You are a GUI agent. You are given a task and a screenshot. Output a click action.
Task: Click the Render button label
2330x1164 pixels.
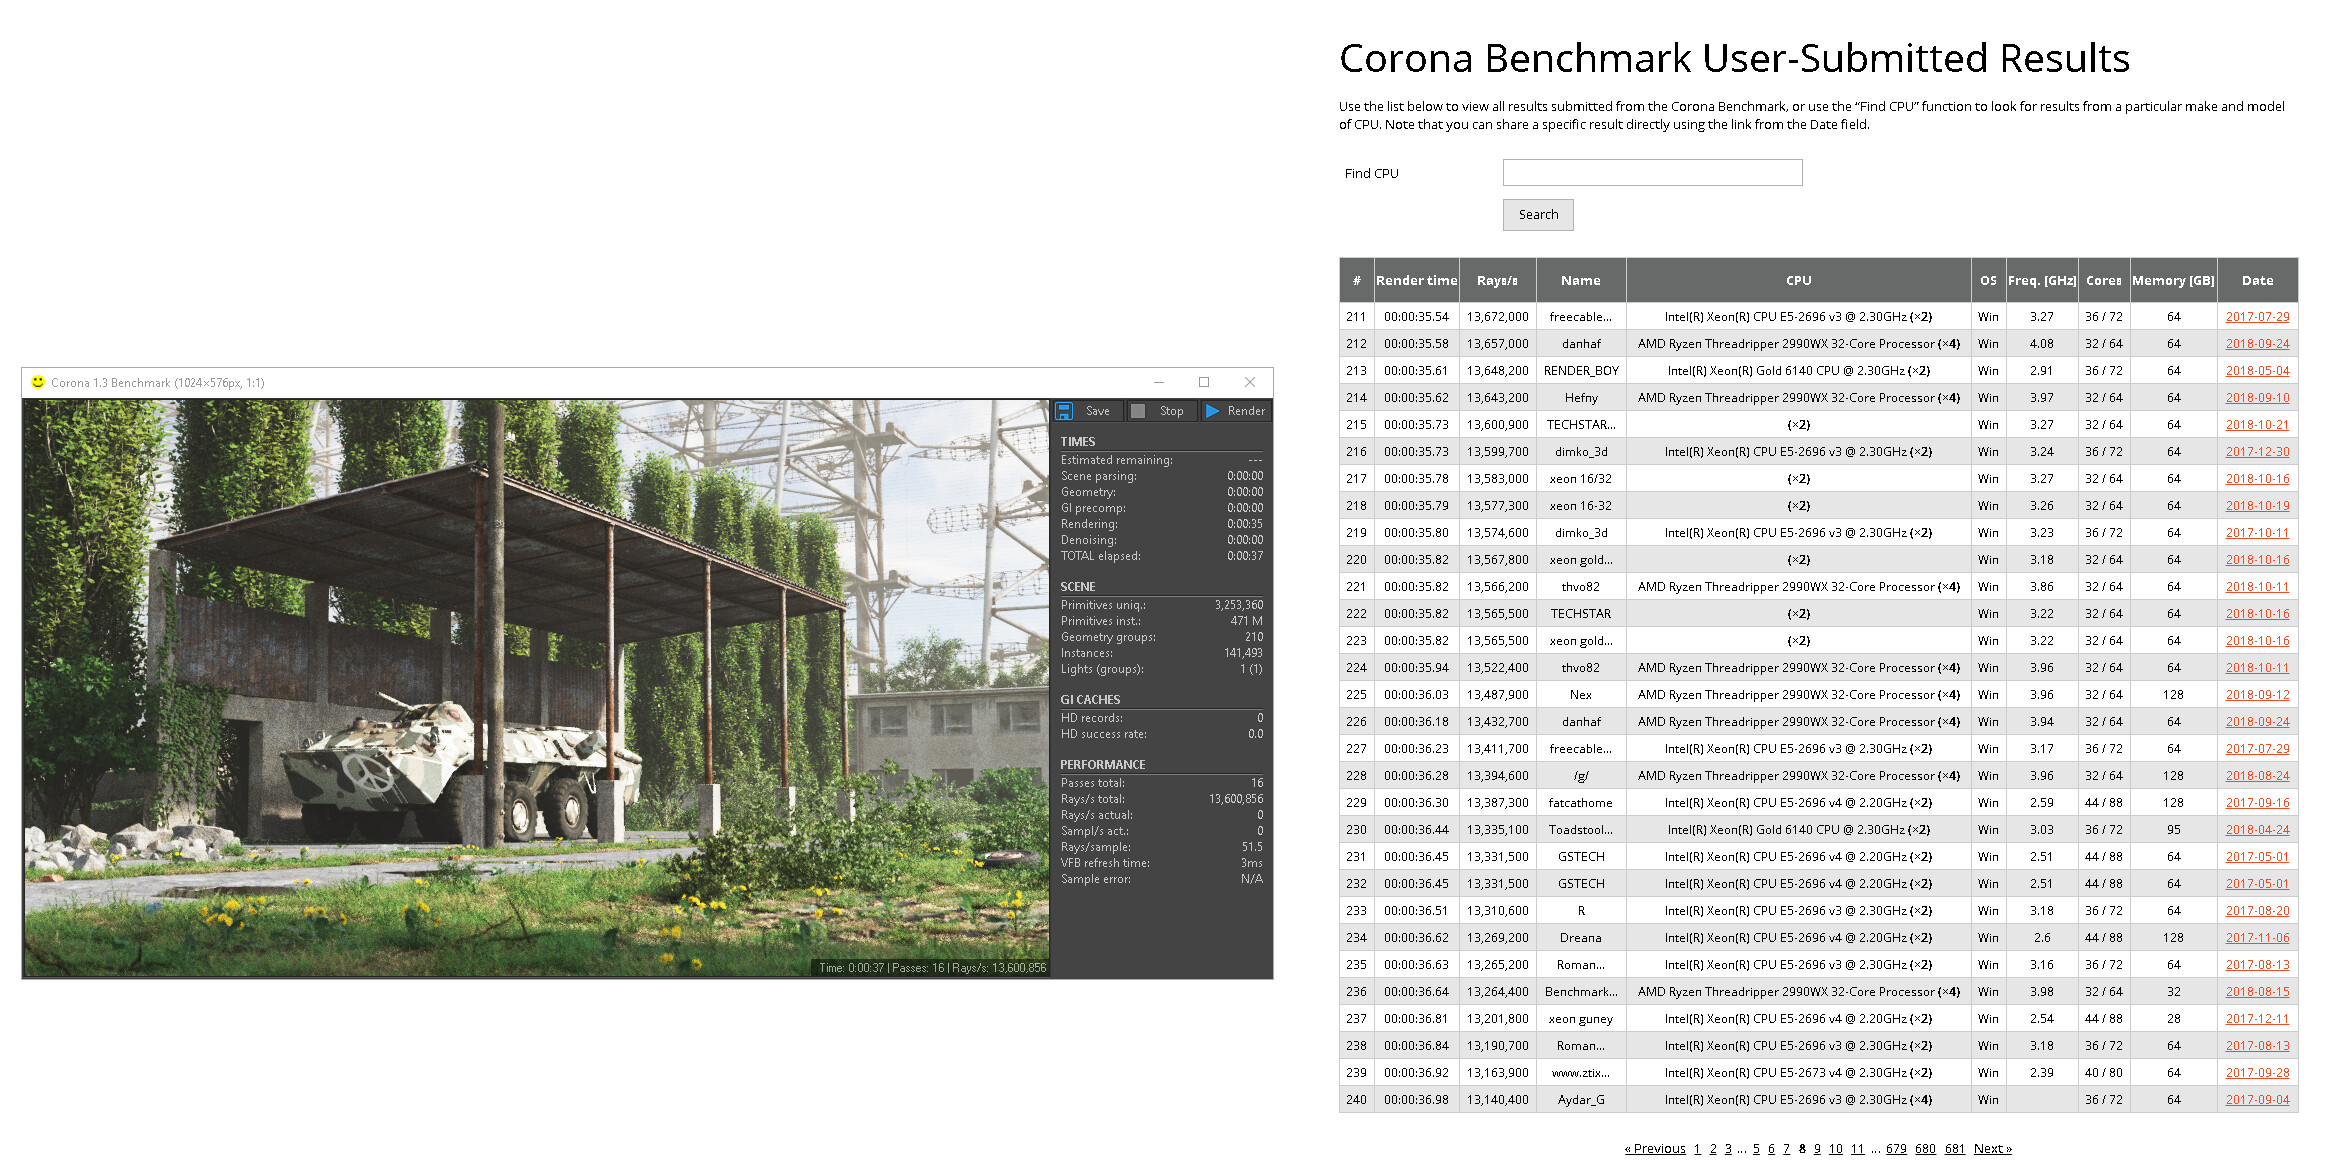coord(1246,411)
